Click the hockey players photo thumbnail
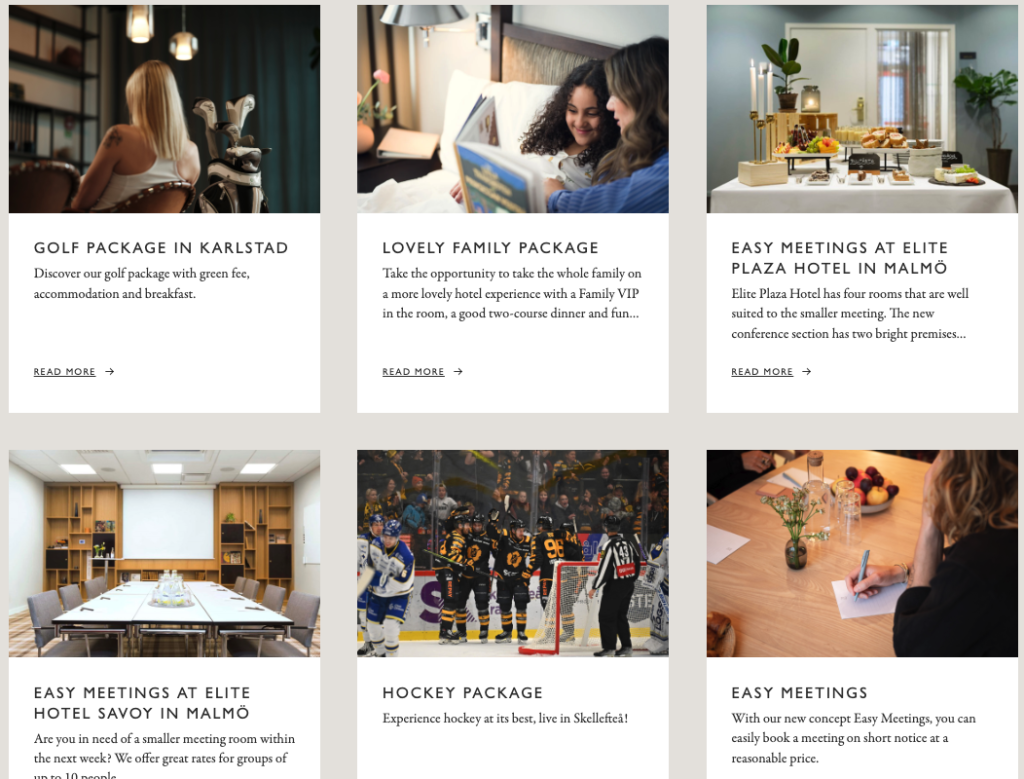This screenshot has width=1024, height=779. (x=513, y=553)
